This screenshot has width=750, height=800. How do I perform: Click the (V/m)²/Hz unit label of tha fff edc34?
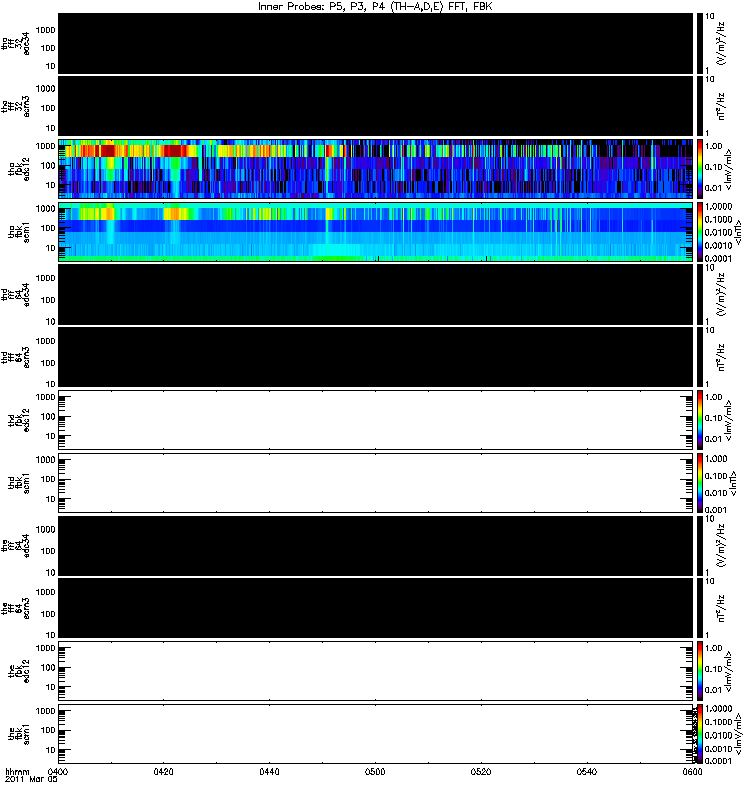pyautogui.click(x=721, y=43)
